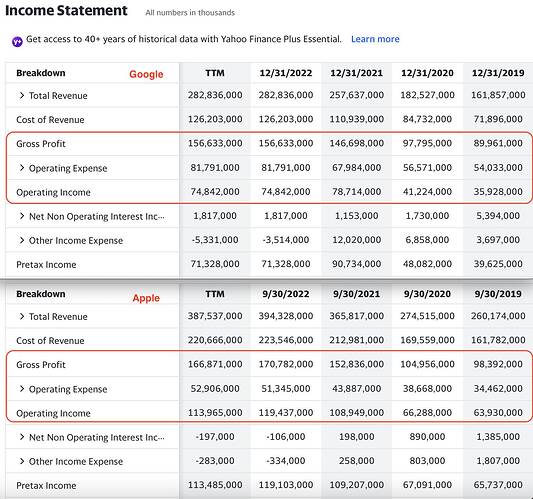
Task: Select the 9/30/2022 column header
Action: click(286, 294)
